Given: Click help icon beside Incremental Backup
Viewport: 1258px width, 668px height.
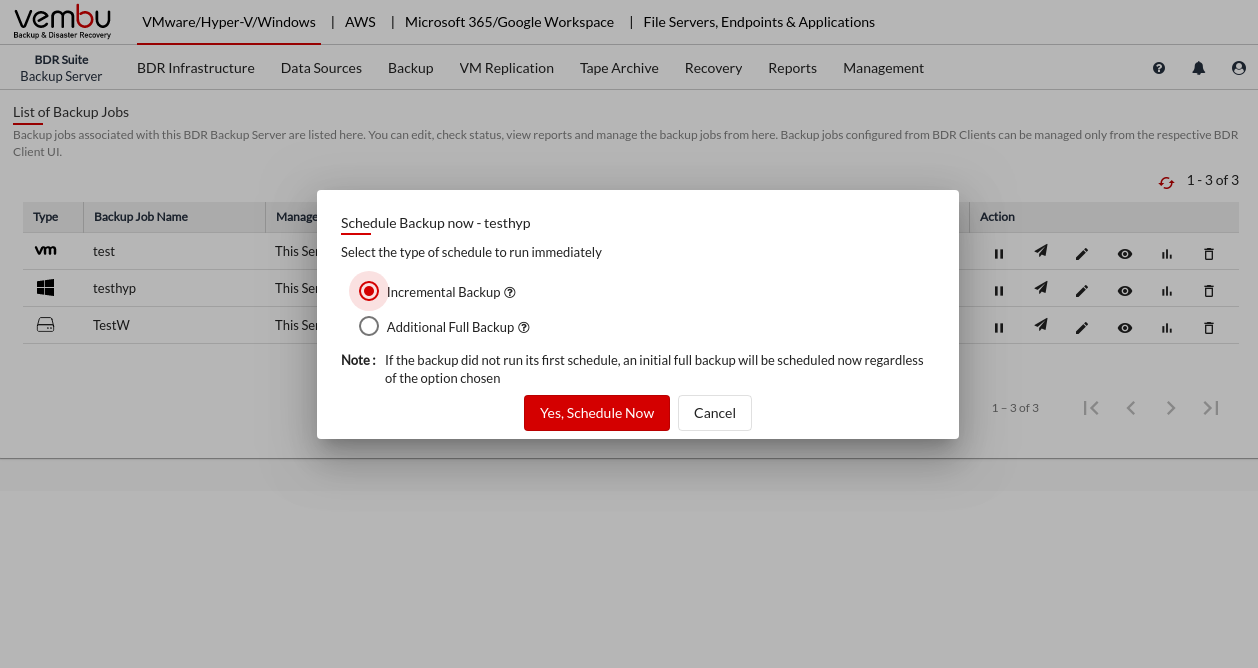Looking at the screenshot, I should click(x=510, y=293).
